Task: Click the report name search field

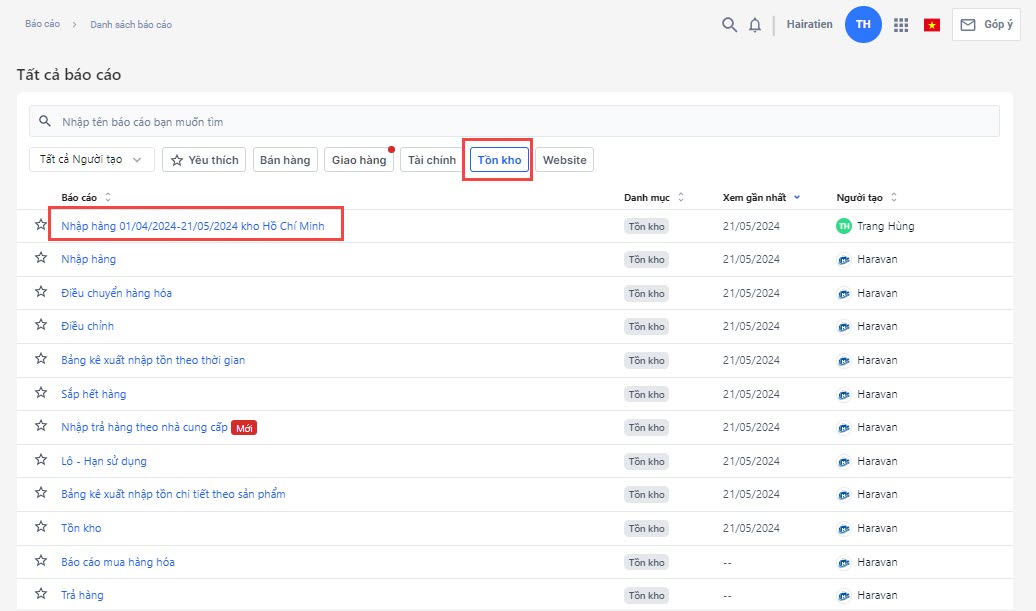Action: [514, 122]
